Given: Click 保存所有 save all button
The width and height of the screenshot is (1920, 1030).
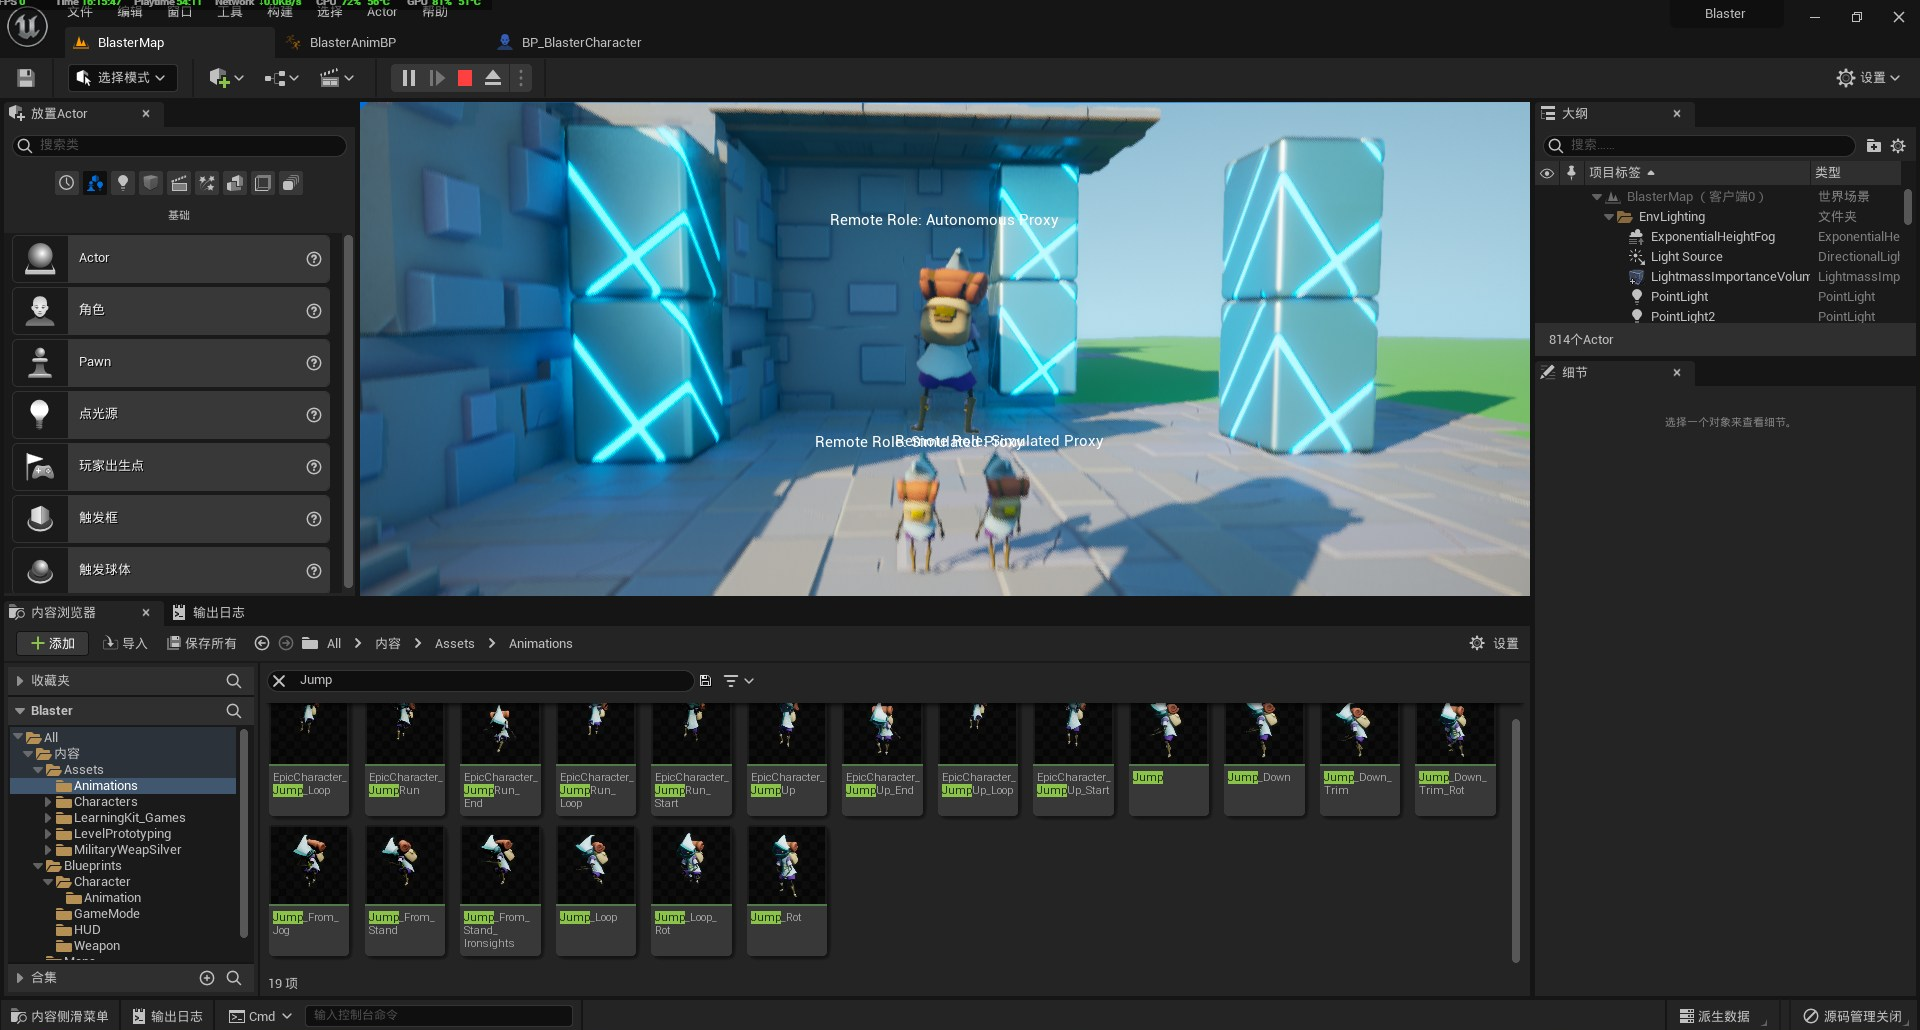Looking at the screenshot, I should tap(202, 643).
